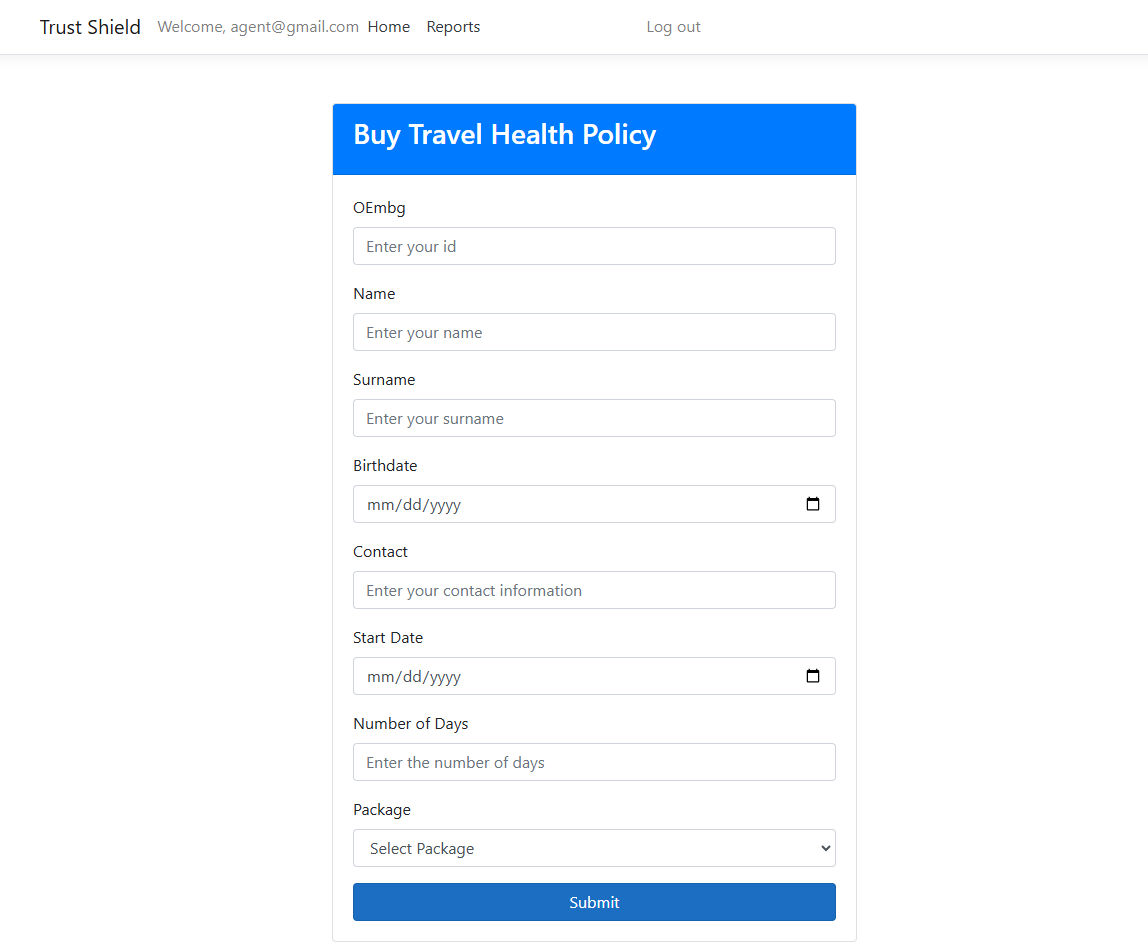Open the Start Date calendar picker icon
The height and width of the screenshot is (944, 1148).
[813, 677]
